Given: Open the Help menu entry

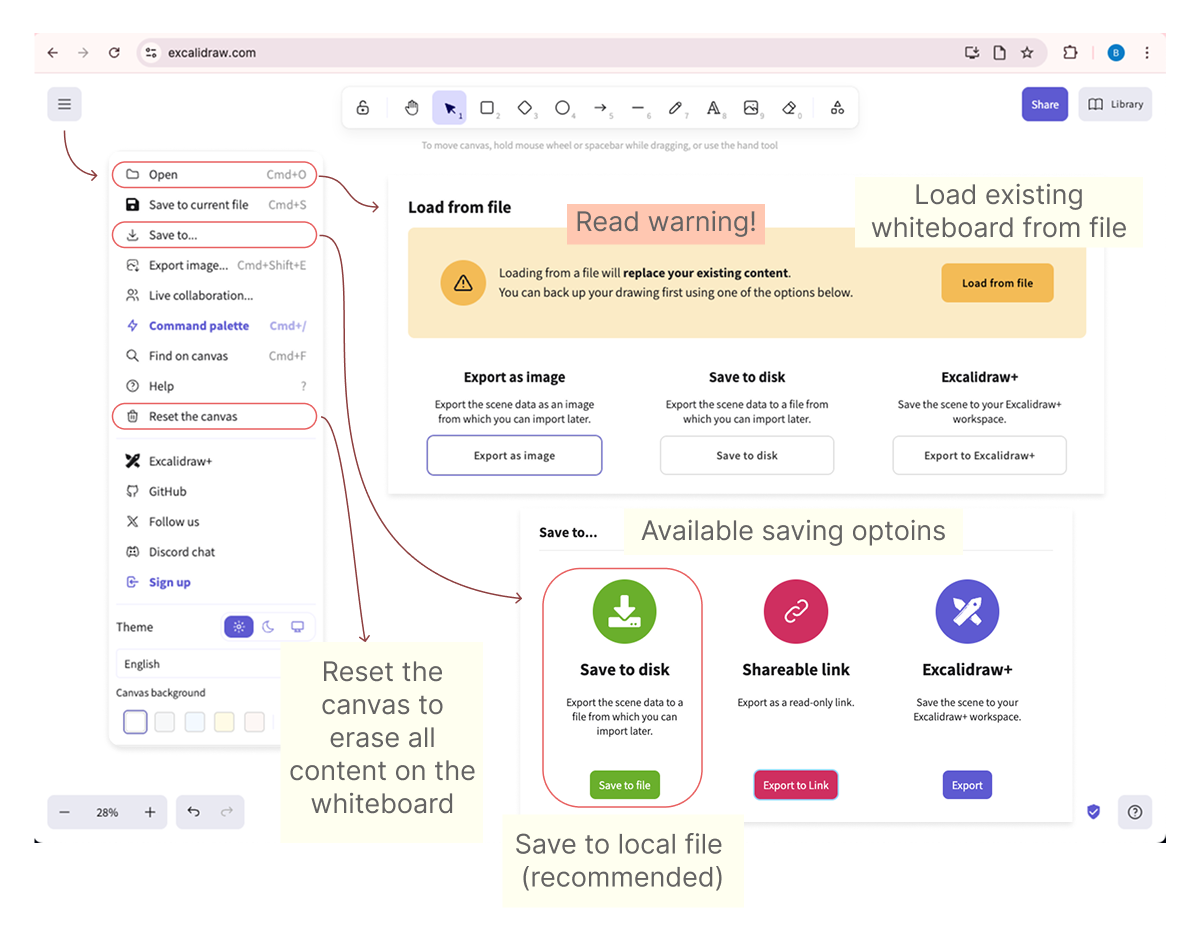Looking at the screenshot, I should (x=214, y=386).
